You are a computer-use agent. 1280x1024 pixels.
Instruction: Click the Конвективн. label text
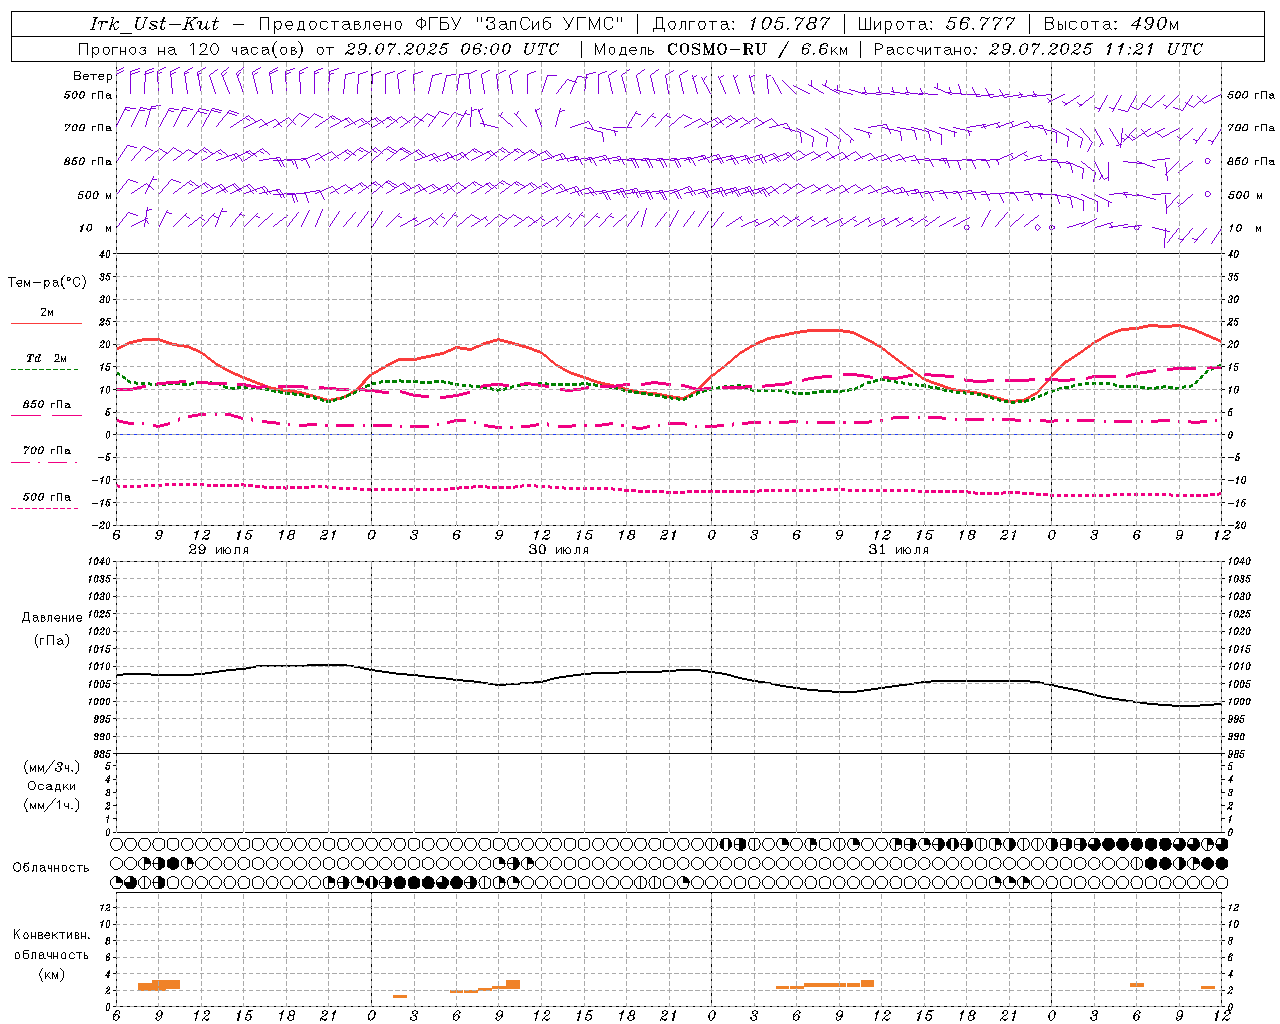[x=51, y=935]
